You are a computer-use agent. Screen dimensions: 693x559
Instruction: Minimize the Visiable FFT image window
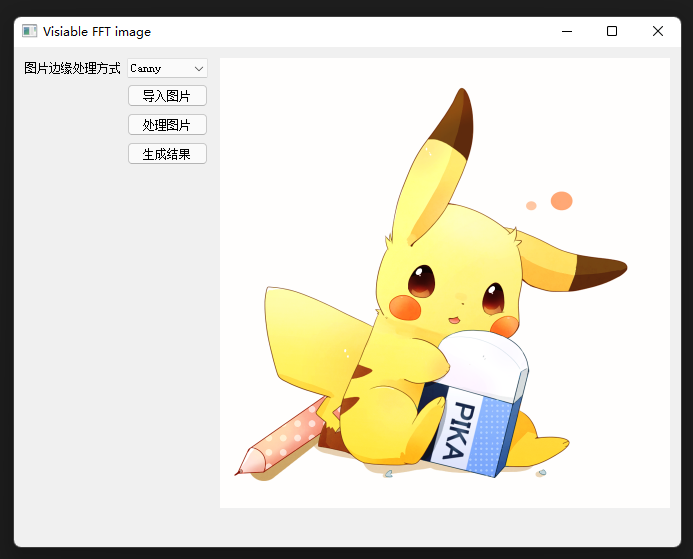point(567,31)
